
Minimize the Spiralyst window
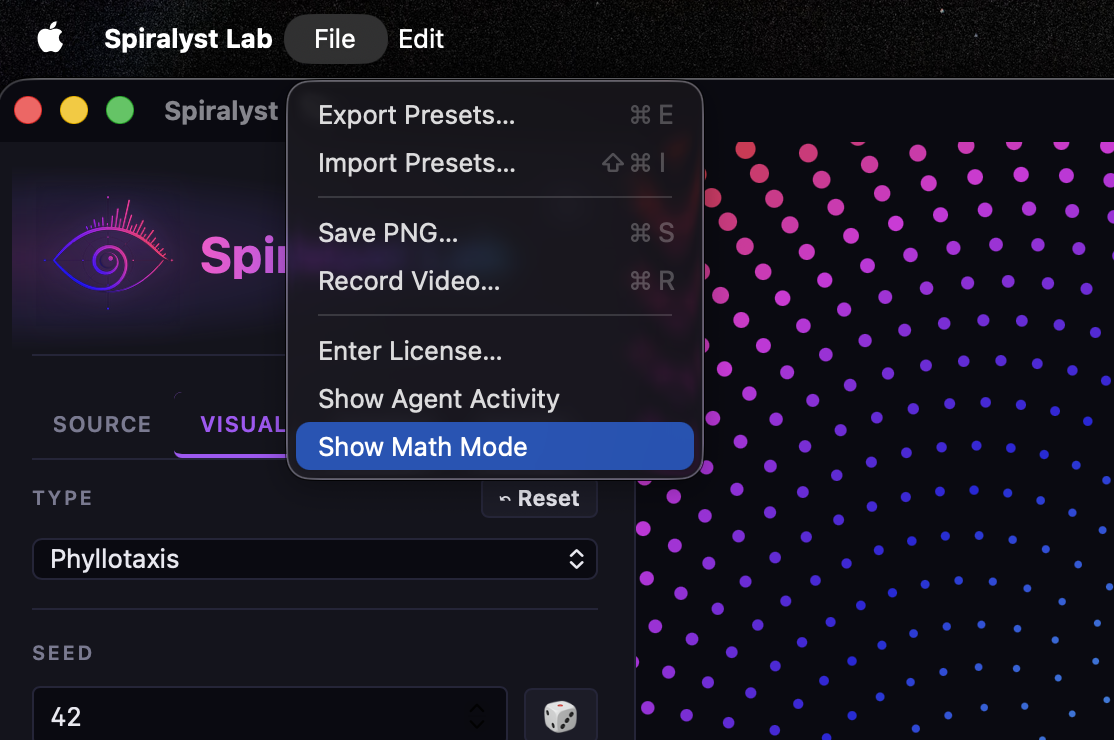pos(74,111)
